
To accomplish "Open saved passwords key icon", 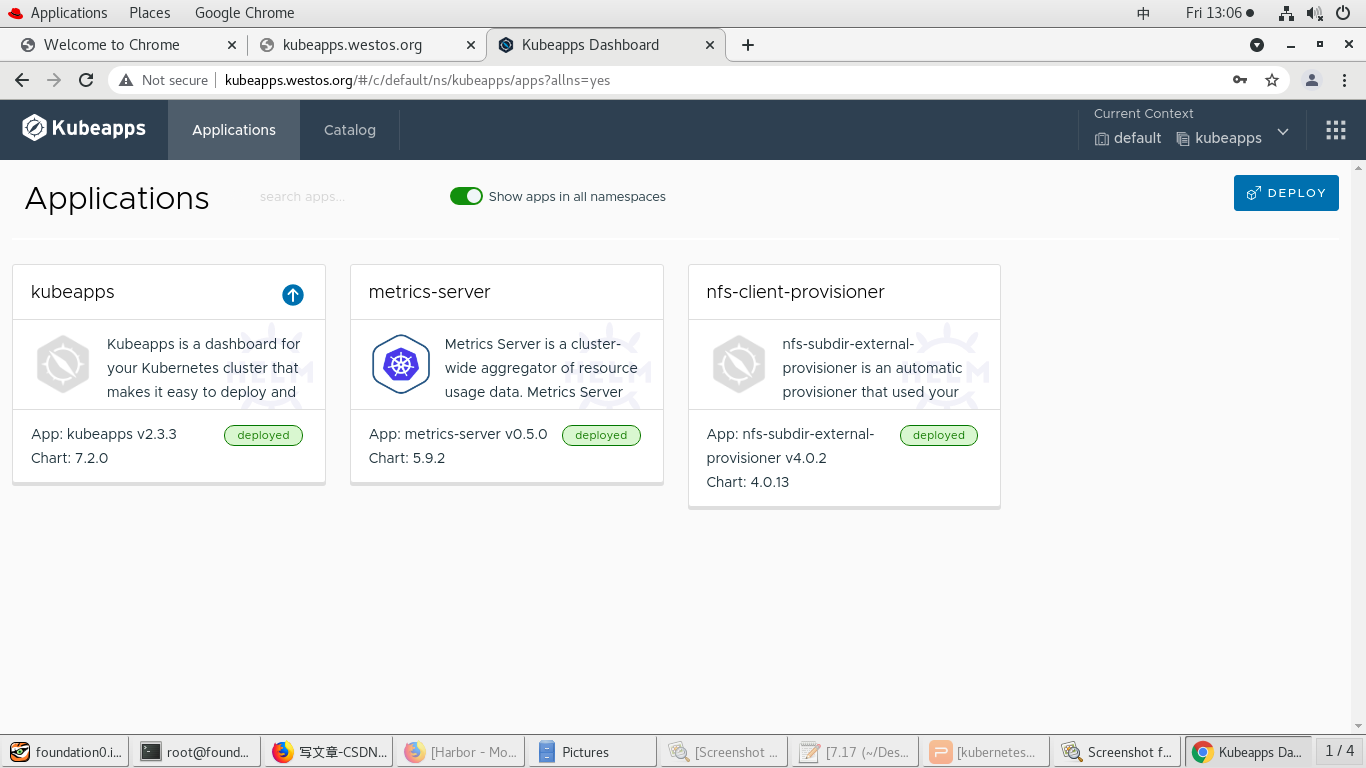I will (x=1240, y=80).
